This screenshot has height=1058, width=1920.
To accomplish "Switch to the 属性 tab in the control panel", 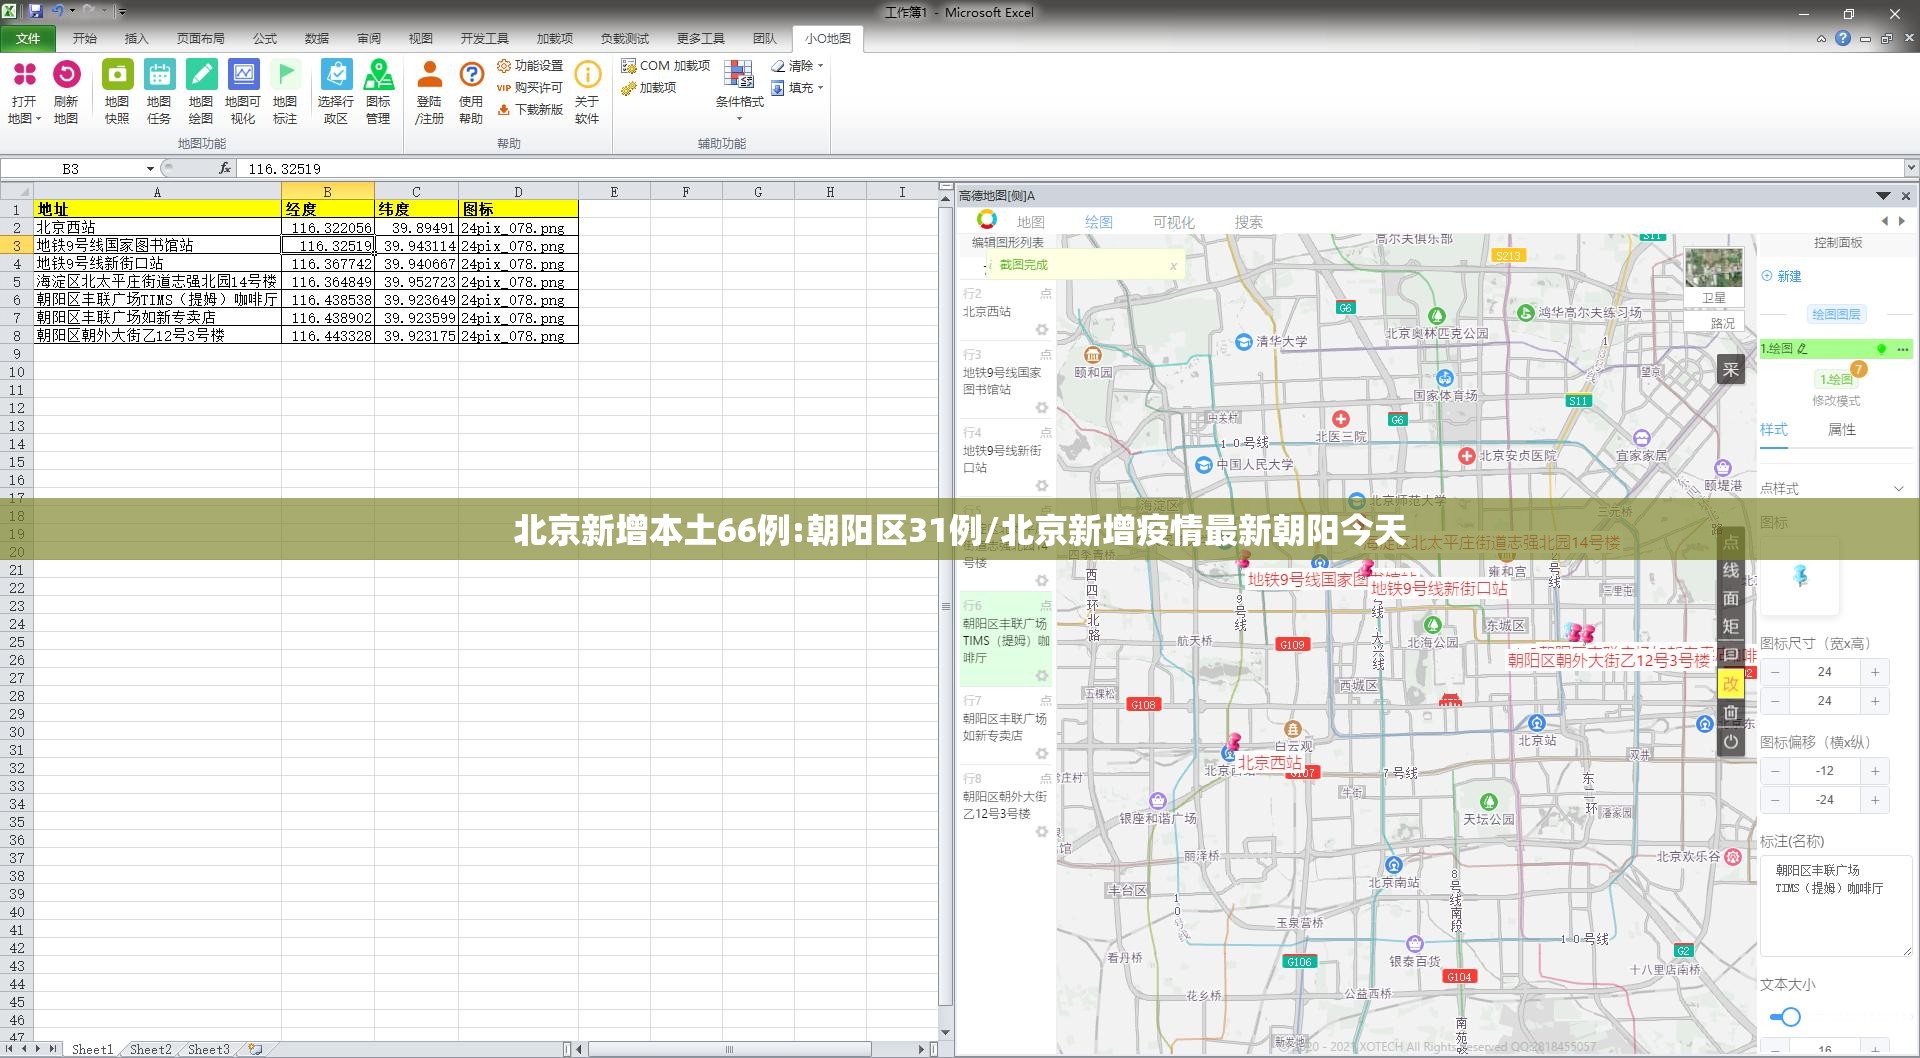I will point(1841,430).
